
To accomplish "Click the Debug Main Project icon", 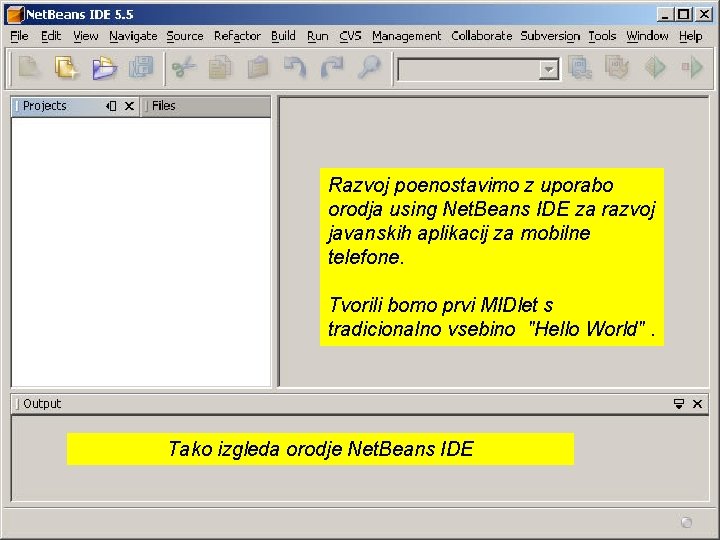I will pos(692,68).
